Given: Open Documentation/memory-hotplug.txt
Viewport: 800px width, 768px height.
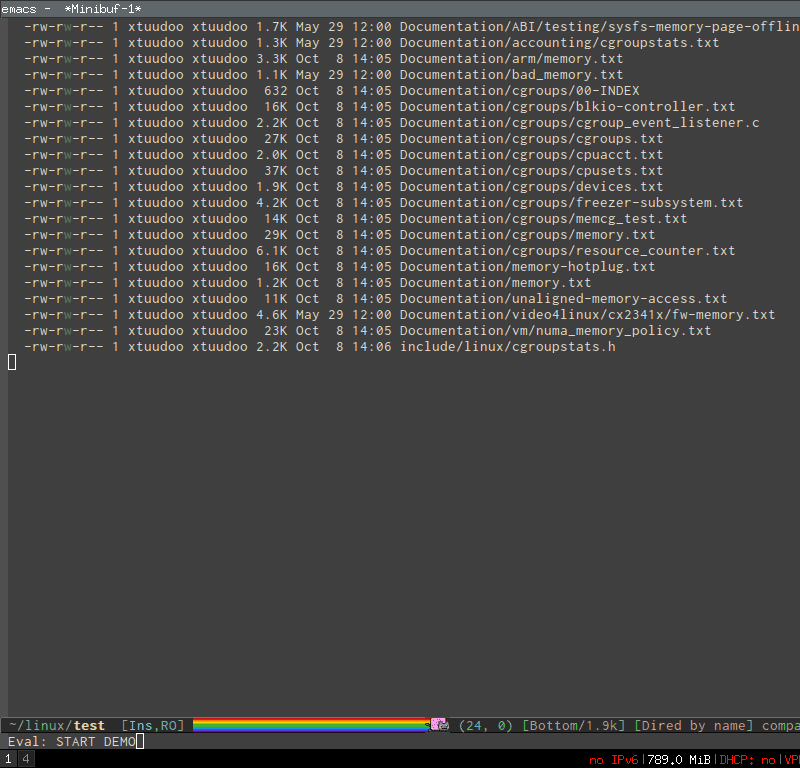Looking at the screenshot, I should (527, 266).
